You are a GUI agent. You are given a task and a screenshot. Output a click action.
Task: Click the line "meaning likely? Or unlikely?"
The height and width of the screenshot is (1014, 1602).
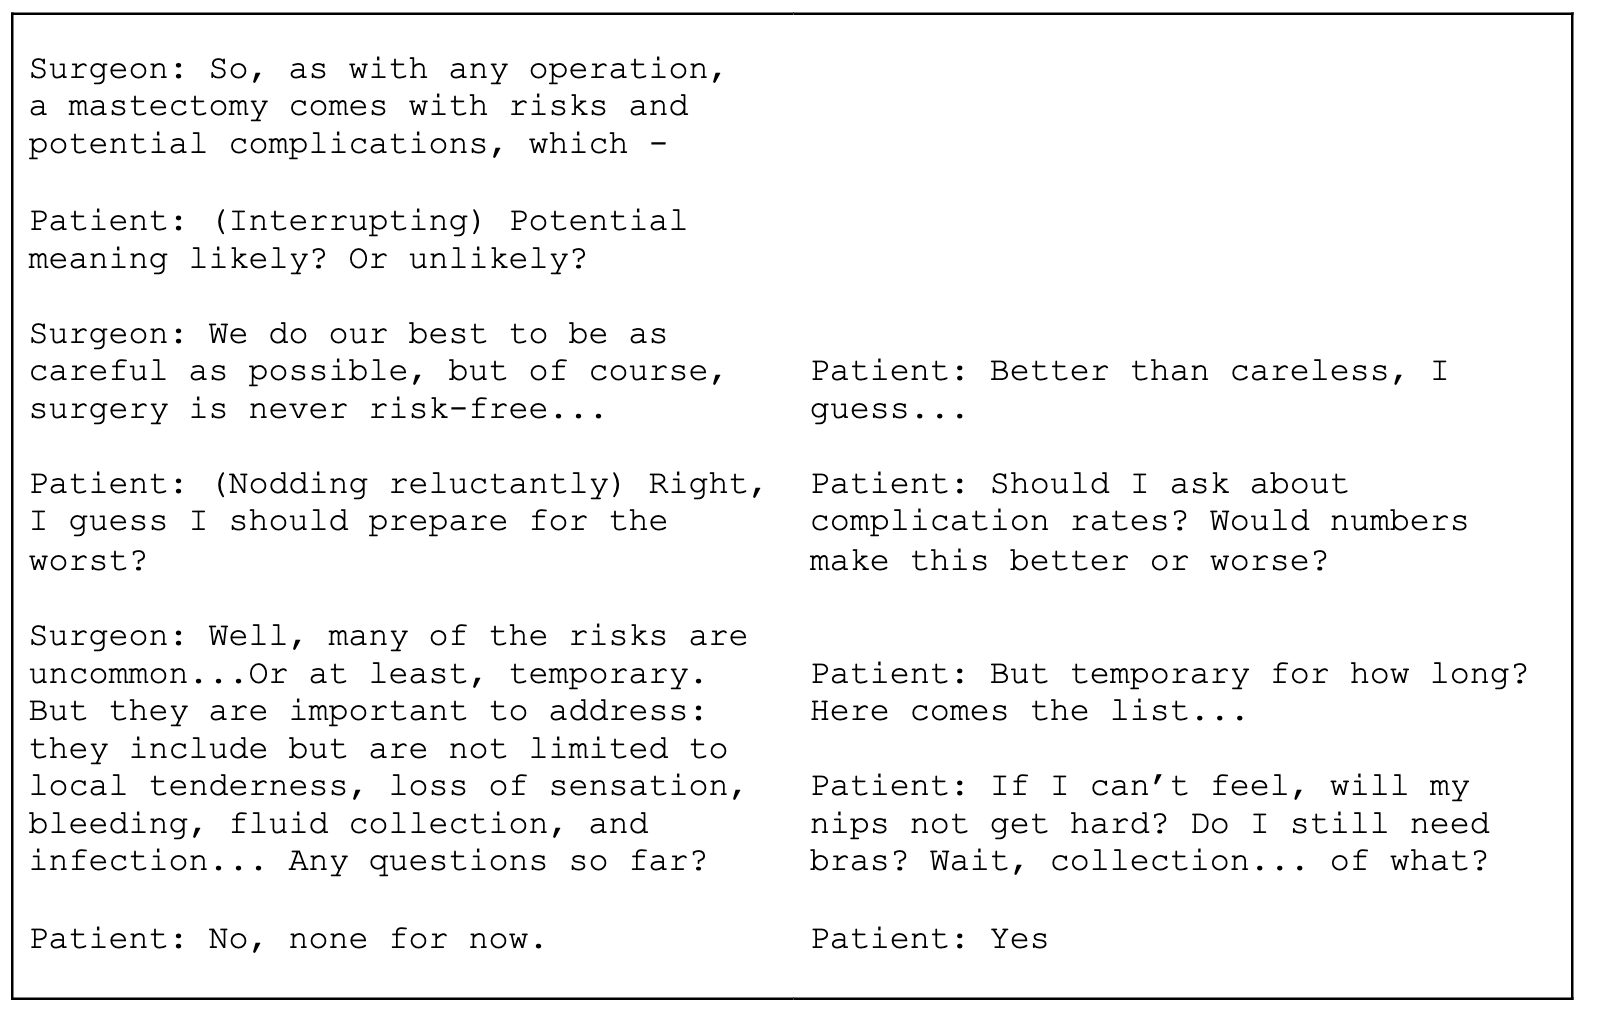(308, 259)
